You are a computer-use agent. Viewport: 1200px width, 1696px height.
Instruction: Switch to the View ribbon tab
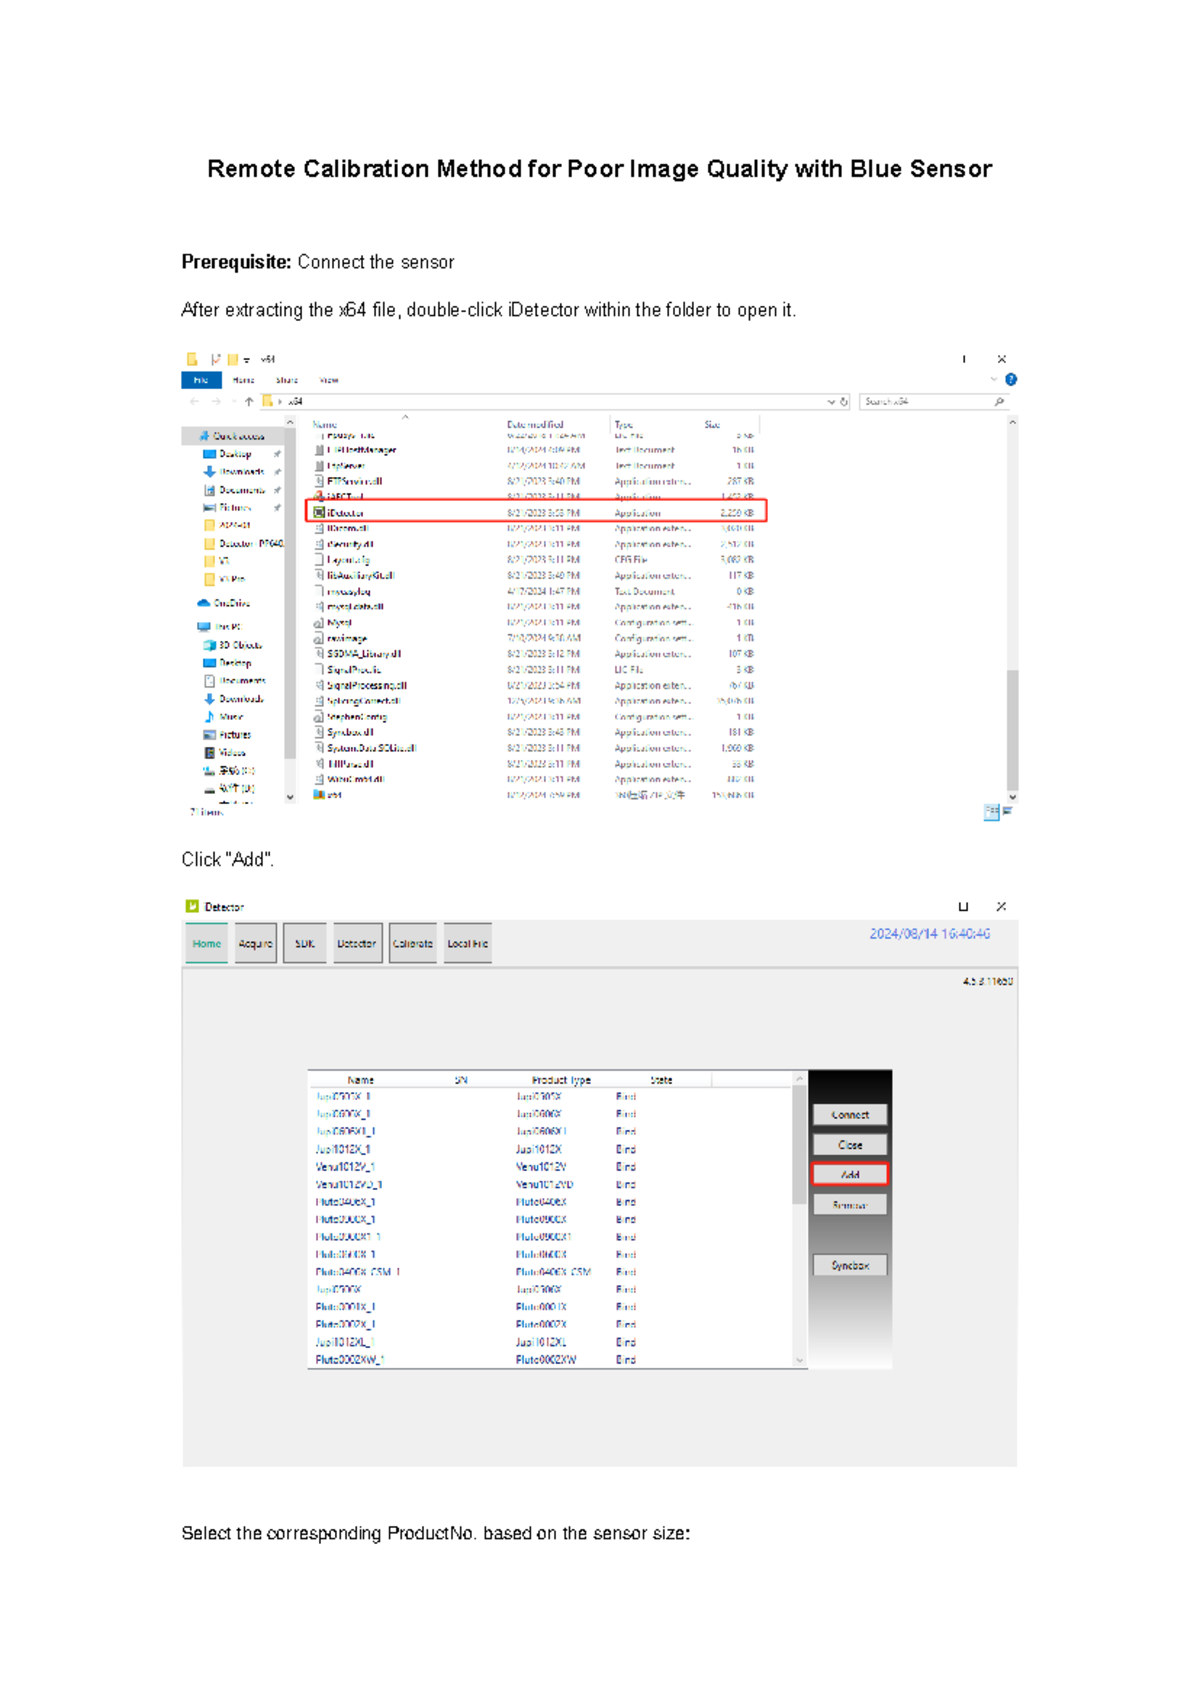(x=329, y=380)
